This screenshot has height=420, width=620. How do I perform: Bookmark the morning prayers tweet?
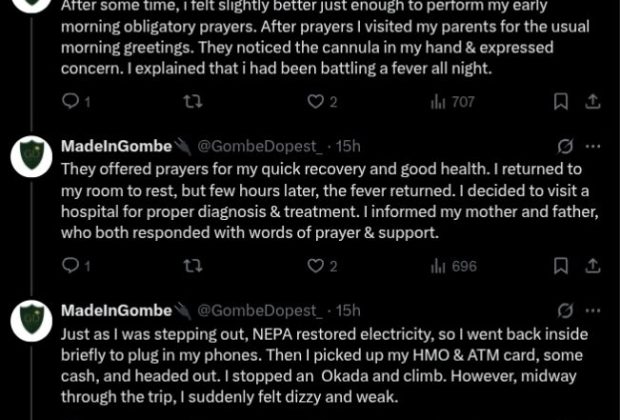pyautogui.click(x=561, y=102)
